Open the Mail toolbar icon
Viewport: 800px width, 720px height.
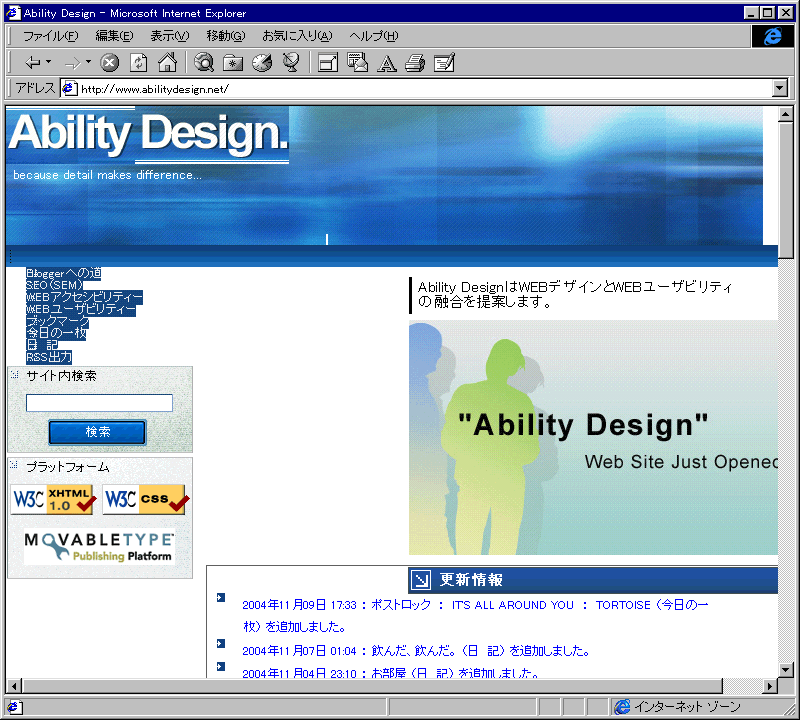pos(357,63)
